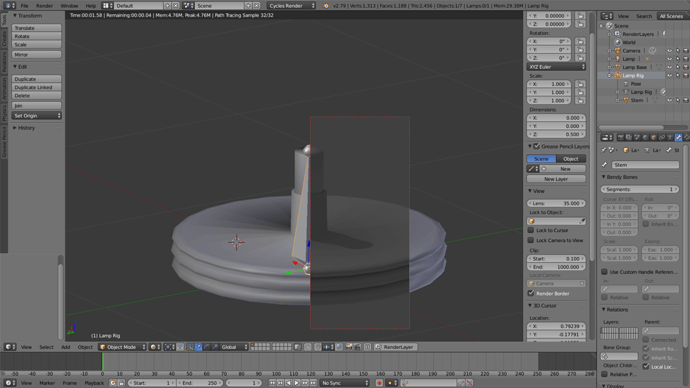Click the auto keyframe record button
Viewport: 690px width, 388px height.
click(379, 383)
